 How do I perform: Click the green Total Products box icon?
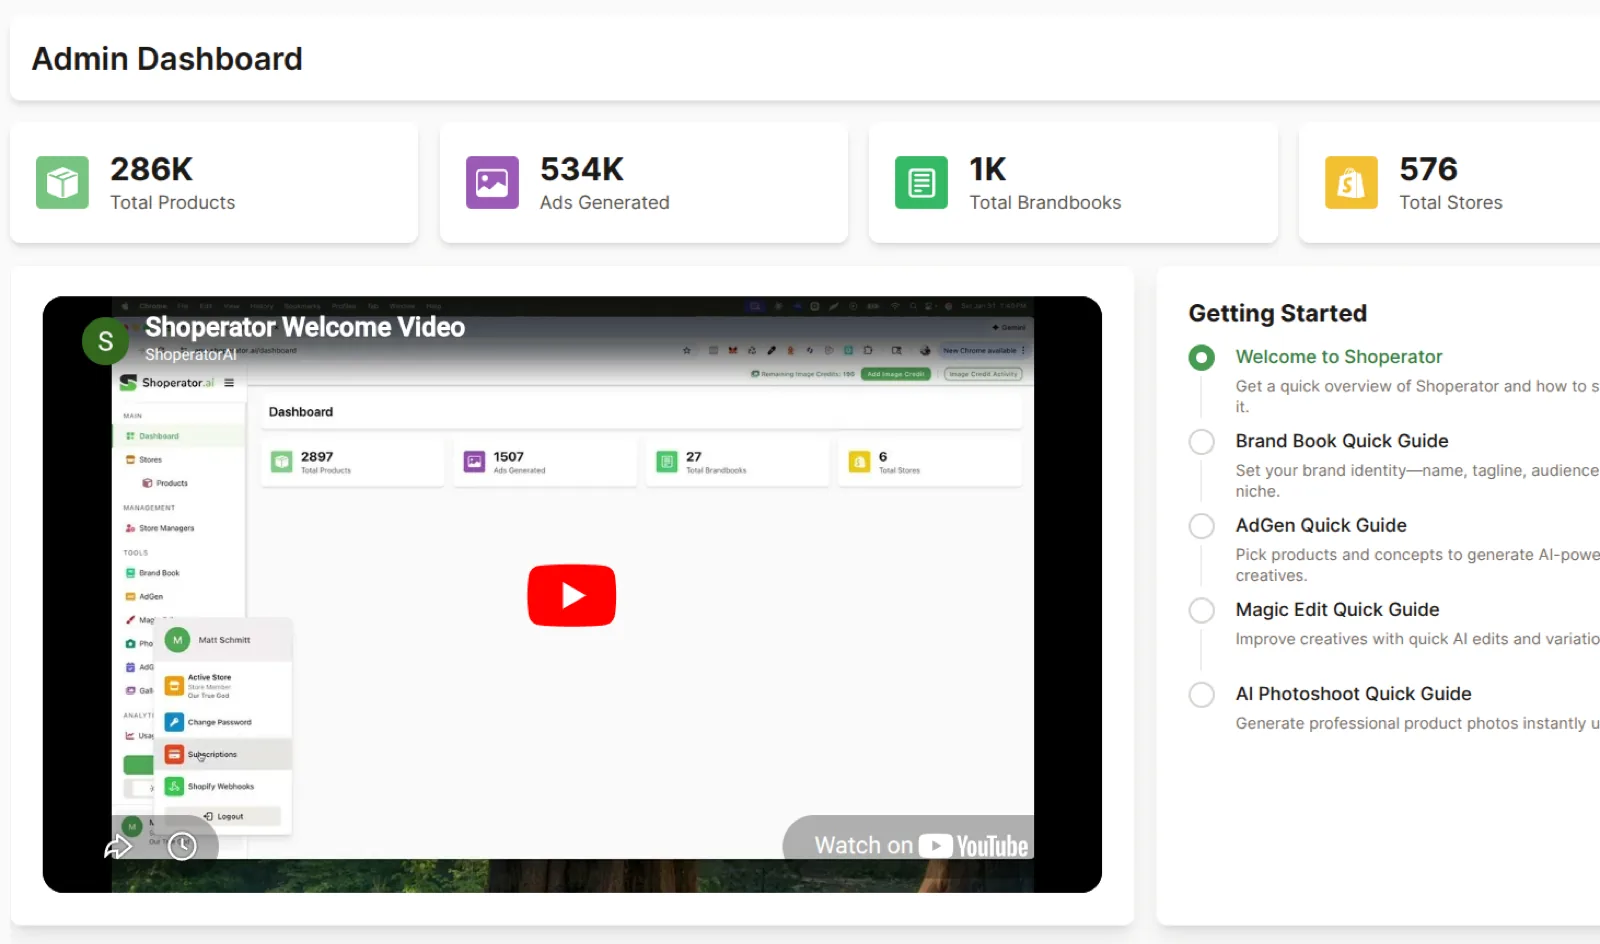pos(62,183)
